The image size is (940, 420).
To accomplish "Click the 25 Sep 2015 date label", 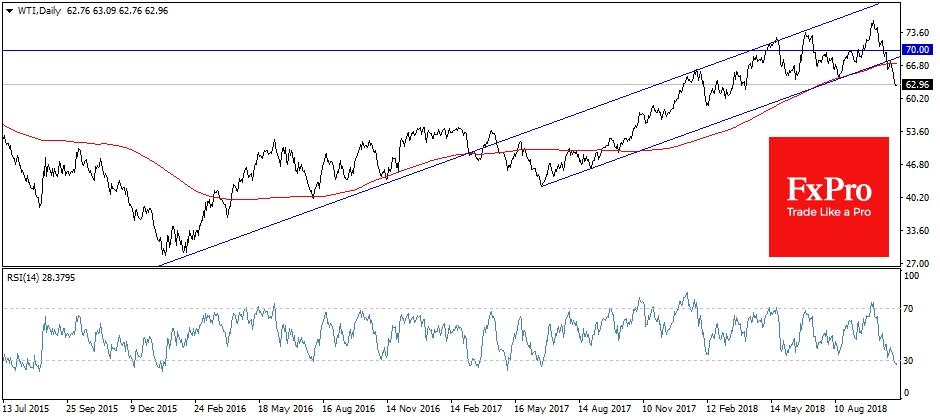I will (91, 408).
